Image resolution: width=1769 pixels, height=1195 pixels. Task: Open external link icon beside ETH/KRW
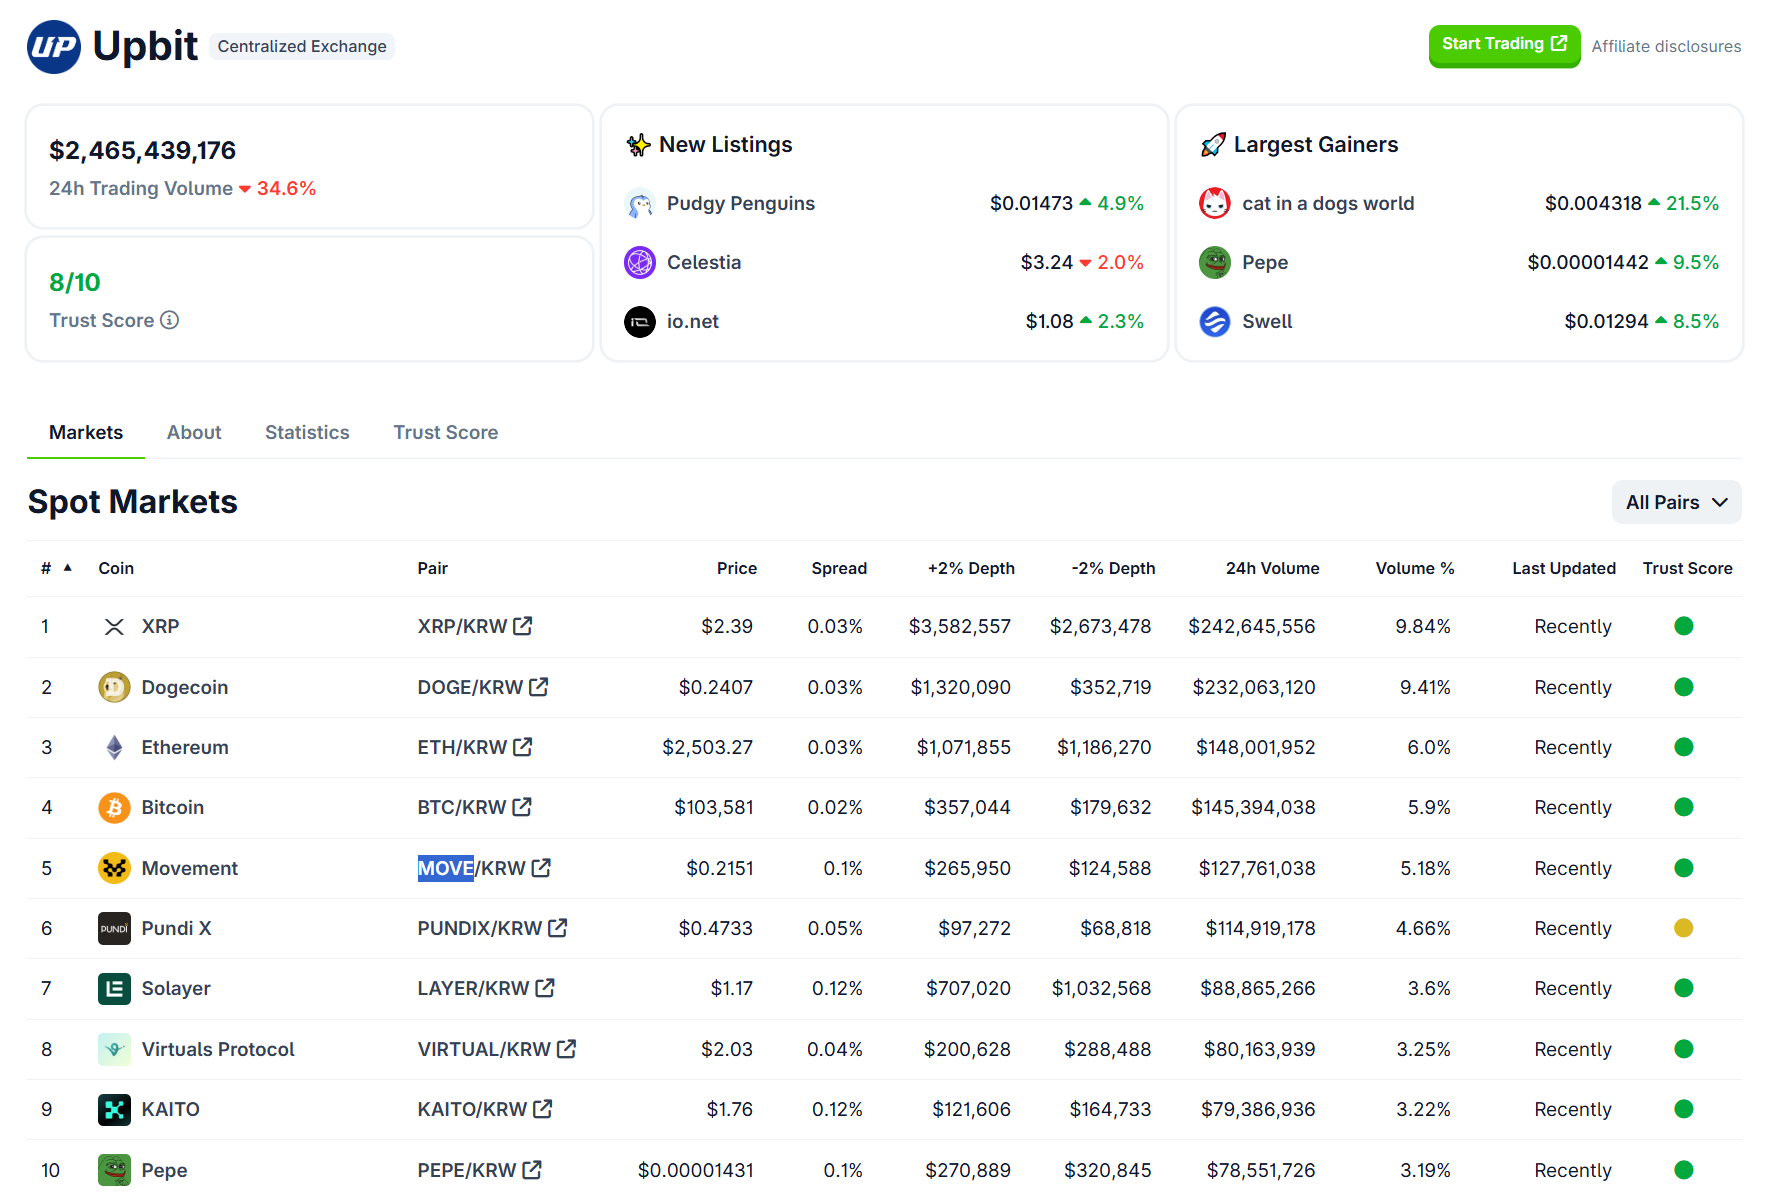pyautogui.click(x=522, y=747)
